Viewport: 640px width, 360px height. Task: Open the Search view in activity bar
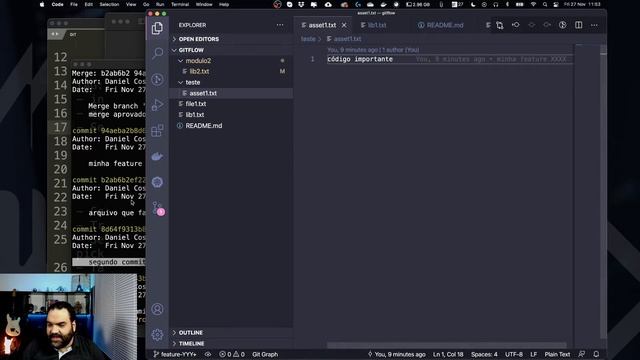157,53
